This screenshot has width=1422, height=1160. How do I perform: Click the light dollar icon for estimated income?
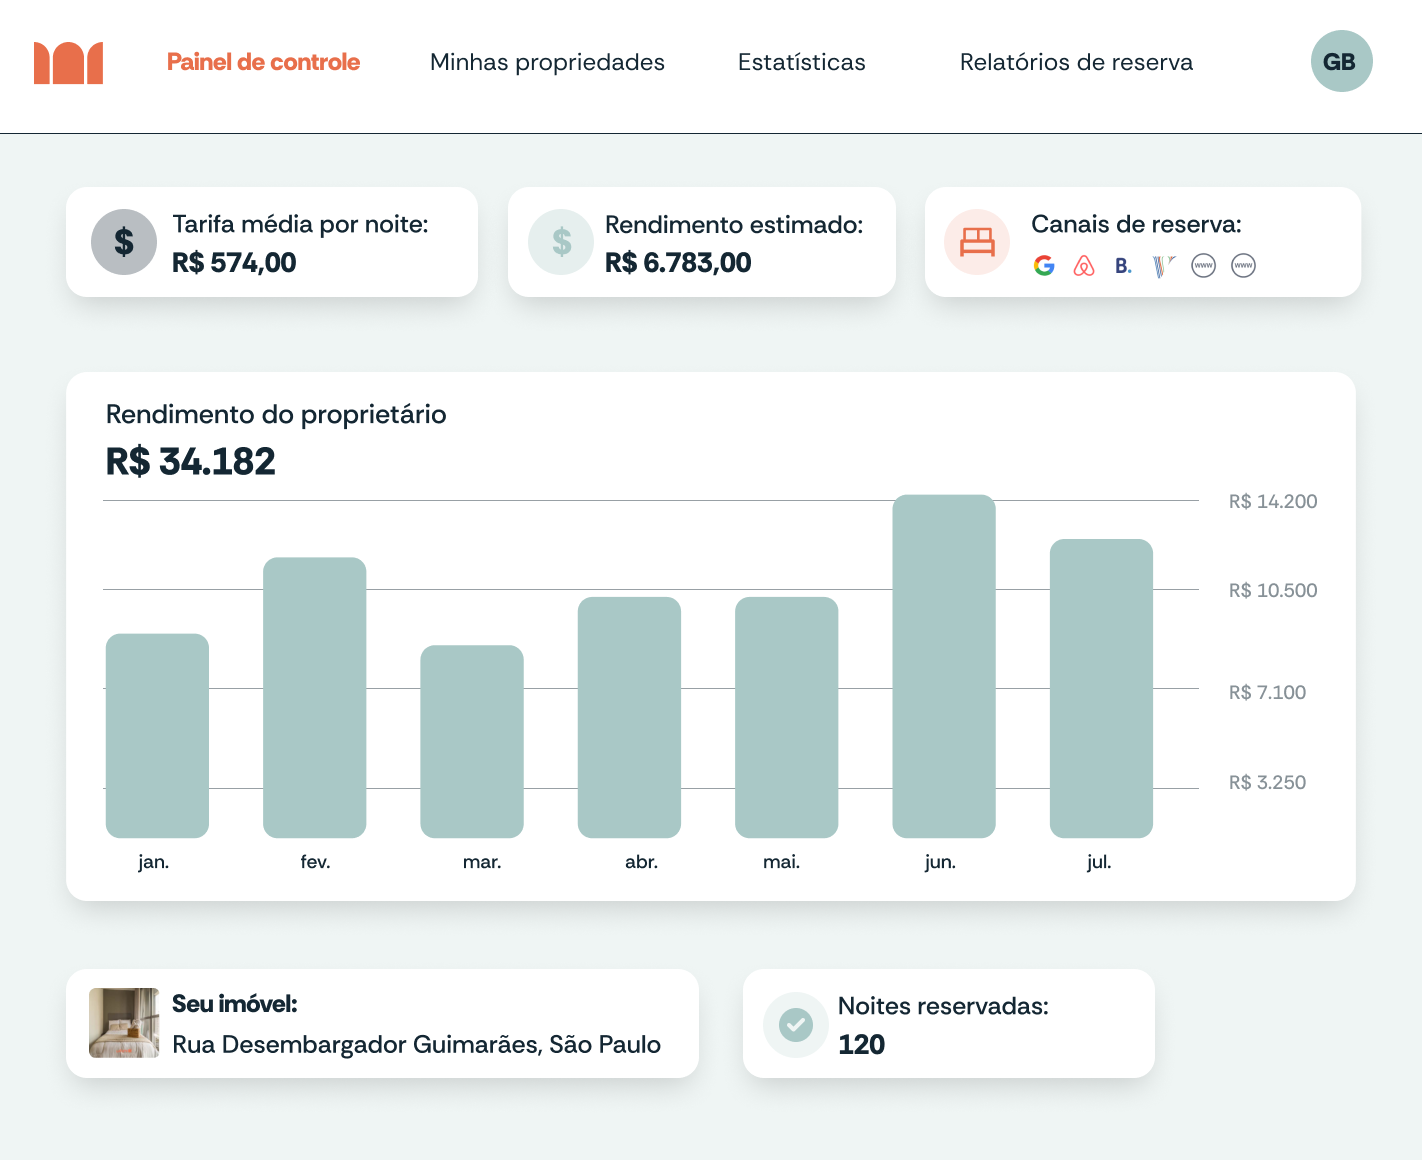pos(561,242)
